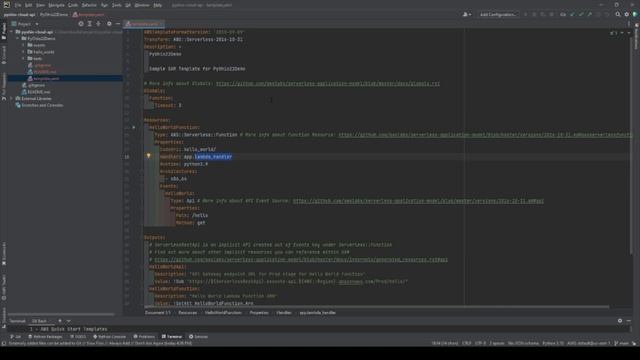Viewport: 640px width, 360px height.
Task: Click app.lambda_handler text in editor
Action: click(x=208, y=157)
